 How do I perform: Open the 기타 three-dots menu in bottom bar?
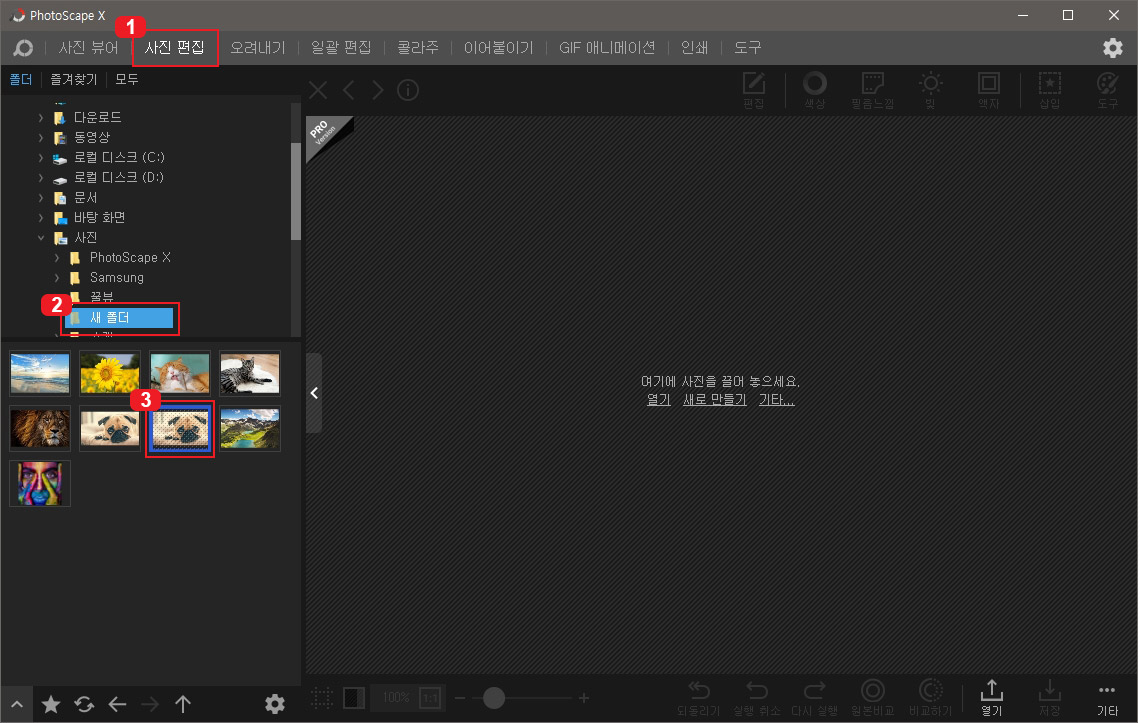(x=1108, y=698)
